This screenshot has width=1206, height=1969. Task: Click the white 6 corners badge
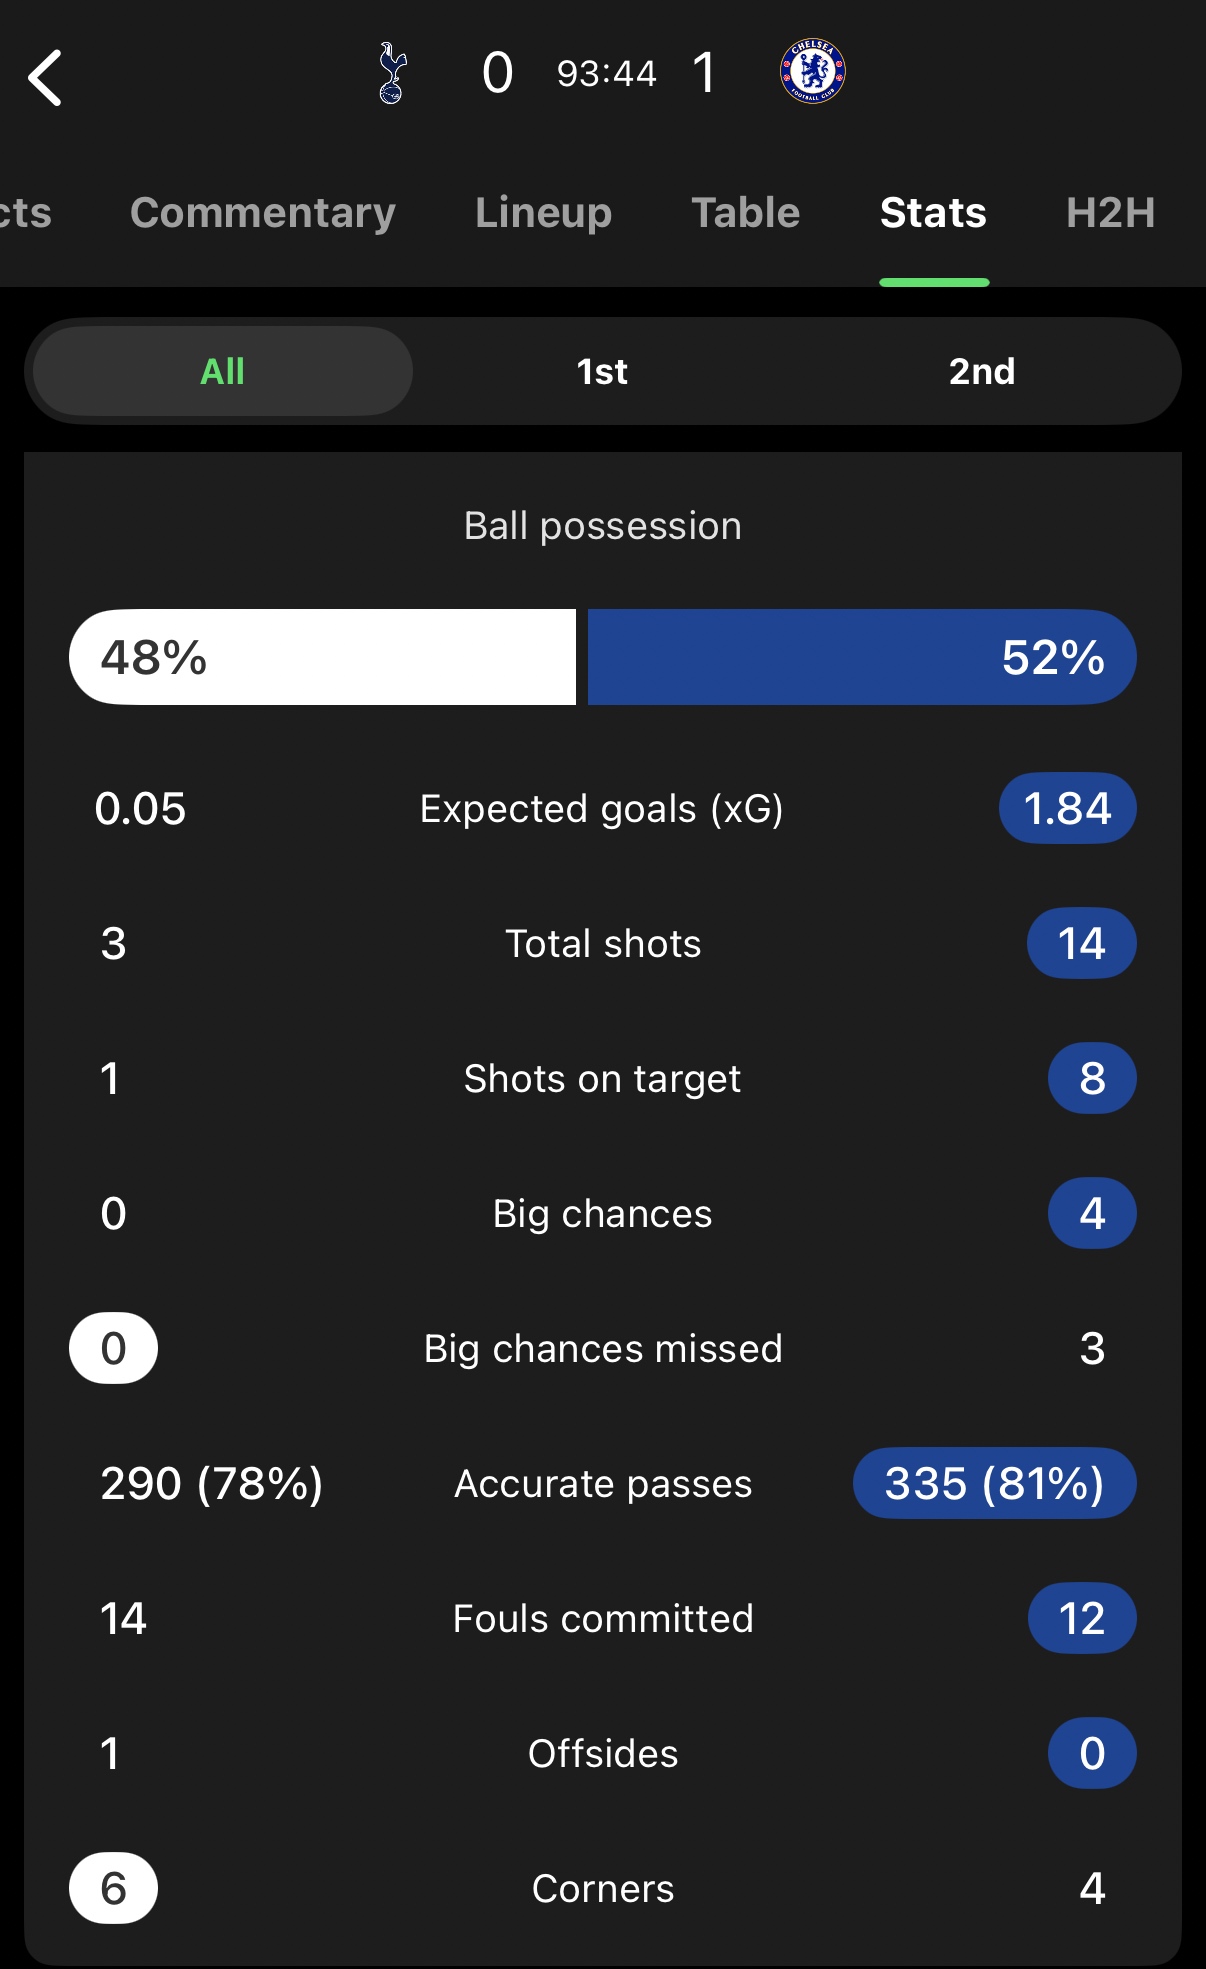113,1888
